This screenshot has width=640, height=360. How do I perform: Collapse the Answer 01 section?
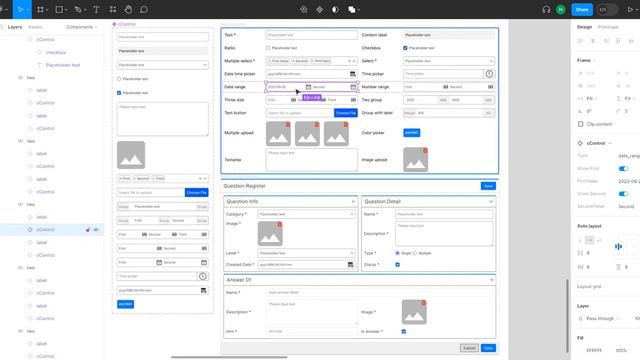[x=491, y=280]
